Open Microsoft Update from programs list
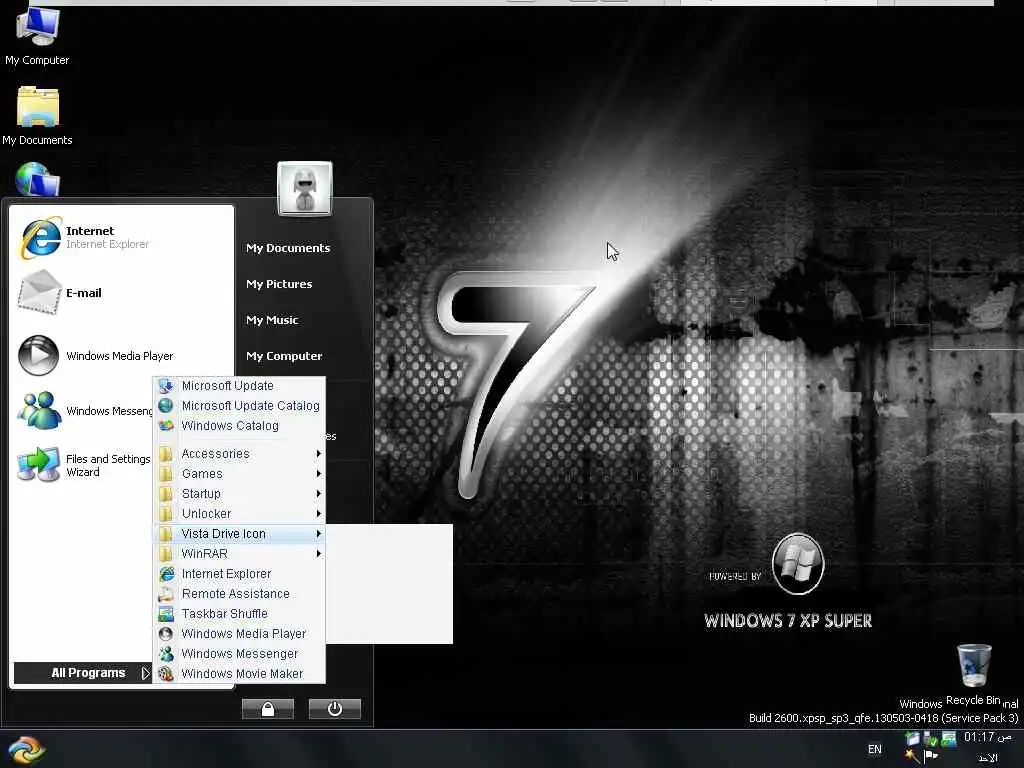The image size is (1024, 768). [240, 386]
